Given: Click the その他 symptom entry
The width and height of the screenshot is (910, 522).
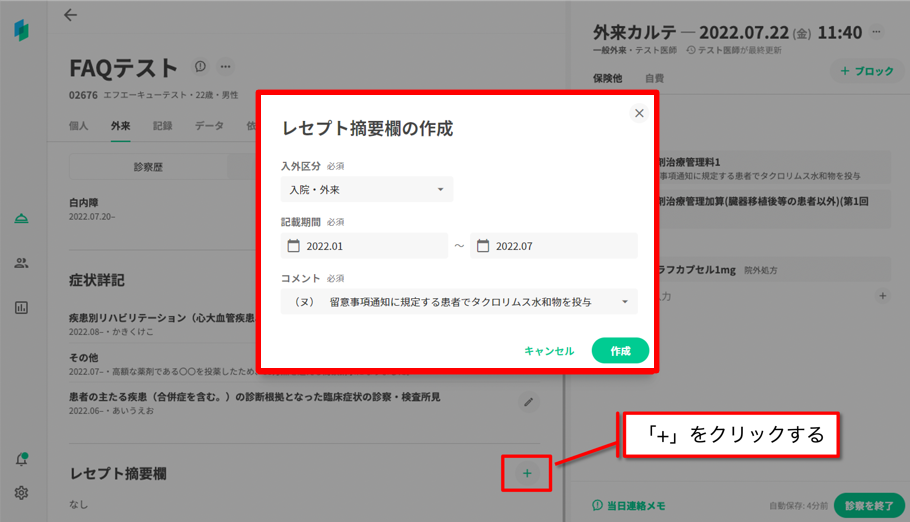Looking at the screenshot, I should click(x=162, y=363).
